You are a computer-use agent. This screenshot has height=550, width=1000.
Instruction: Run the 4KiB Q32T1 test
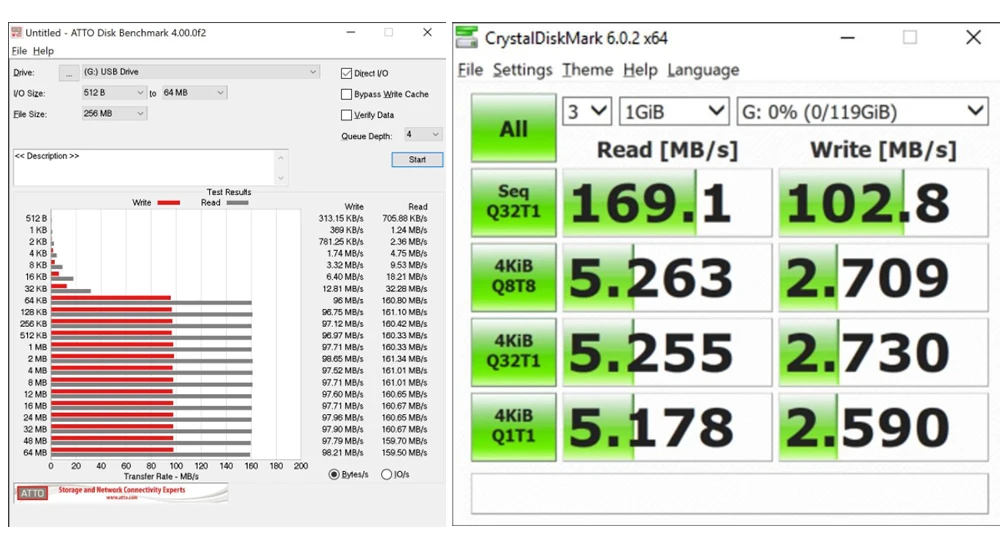click(513, 352)
